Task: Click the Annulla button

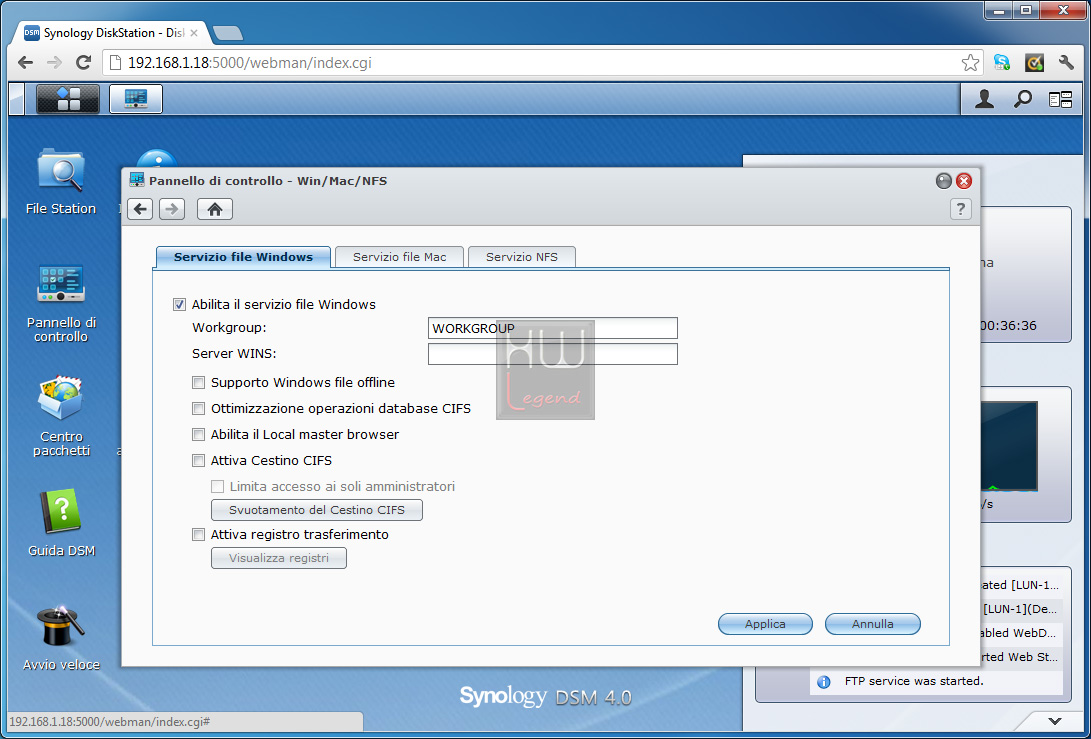Action: (873, 624)
